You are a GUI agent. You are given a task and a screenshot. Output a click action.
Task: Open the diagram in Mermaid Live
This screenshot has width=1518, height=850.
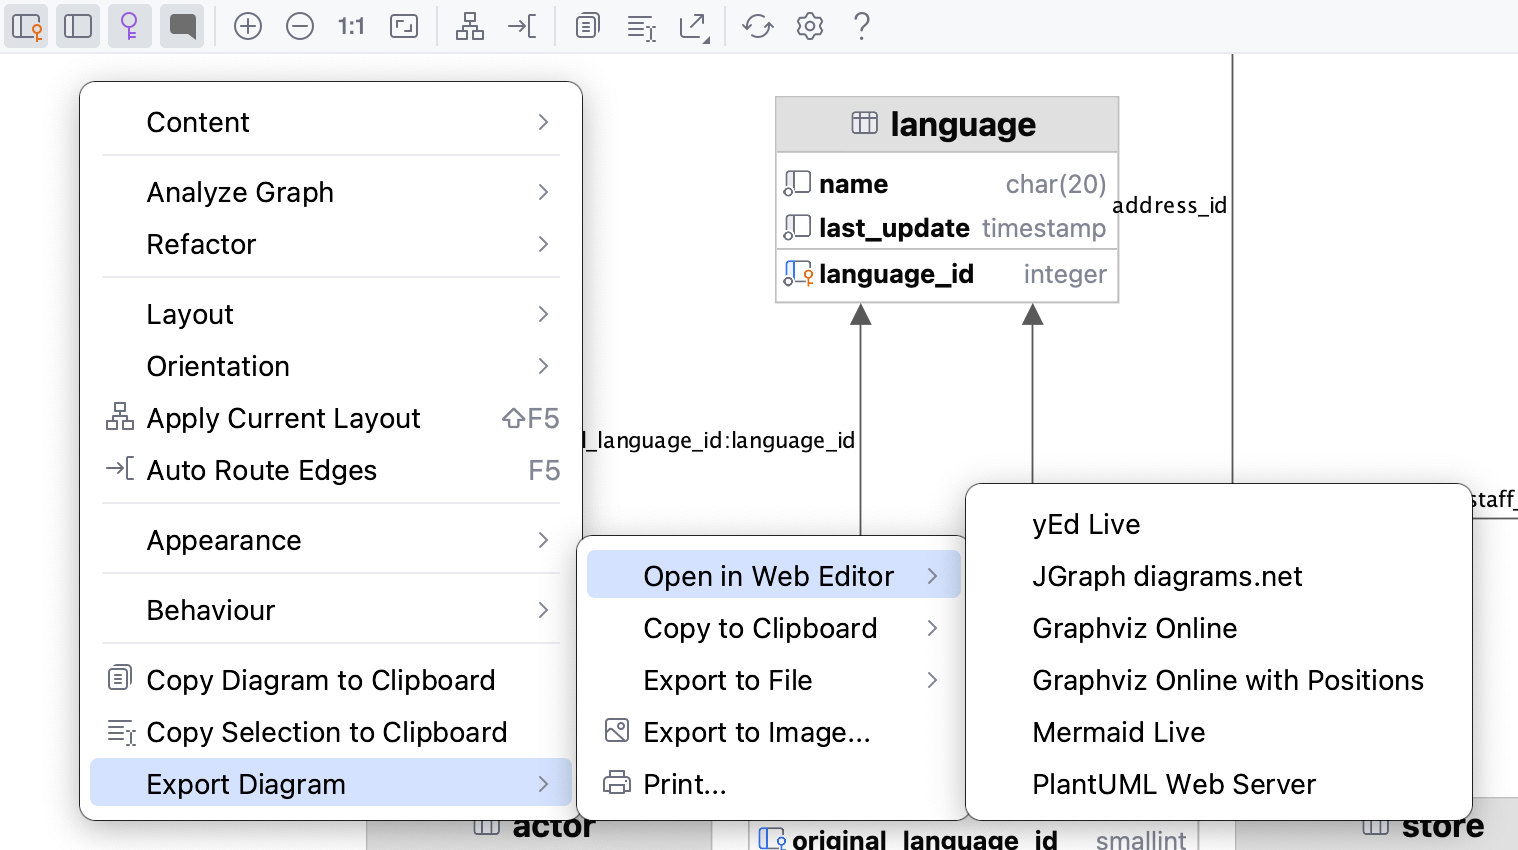pos(1118,732)
